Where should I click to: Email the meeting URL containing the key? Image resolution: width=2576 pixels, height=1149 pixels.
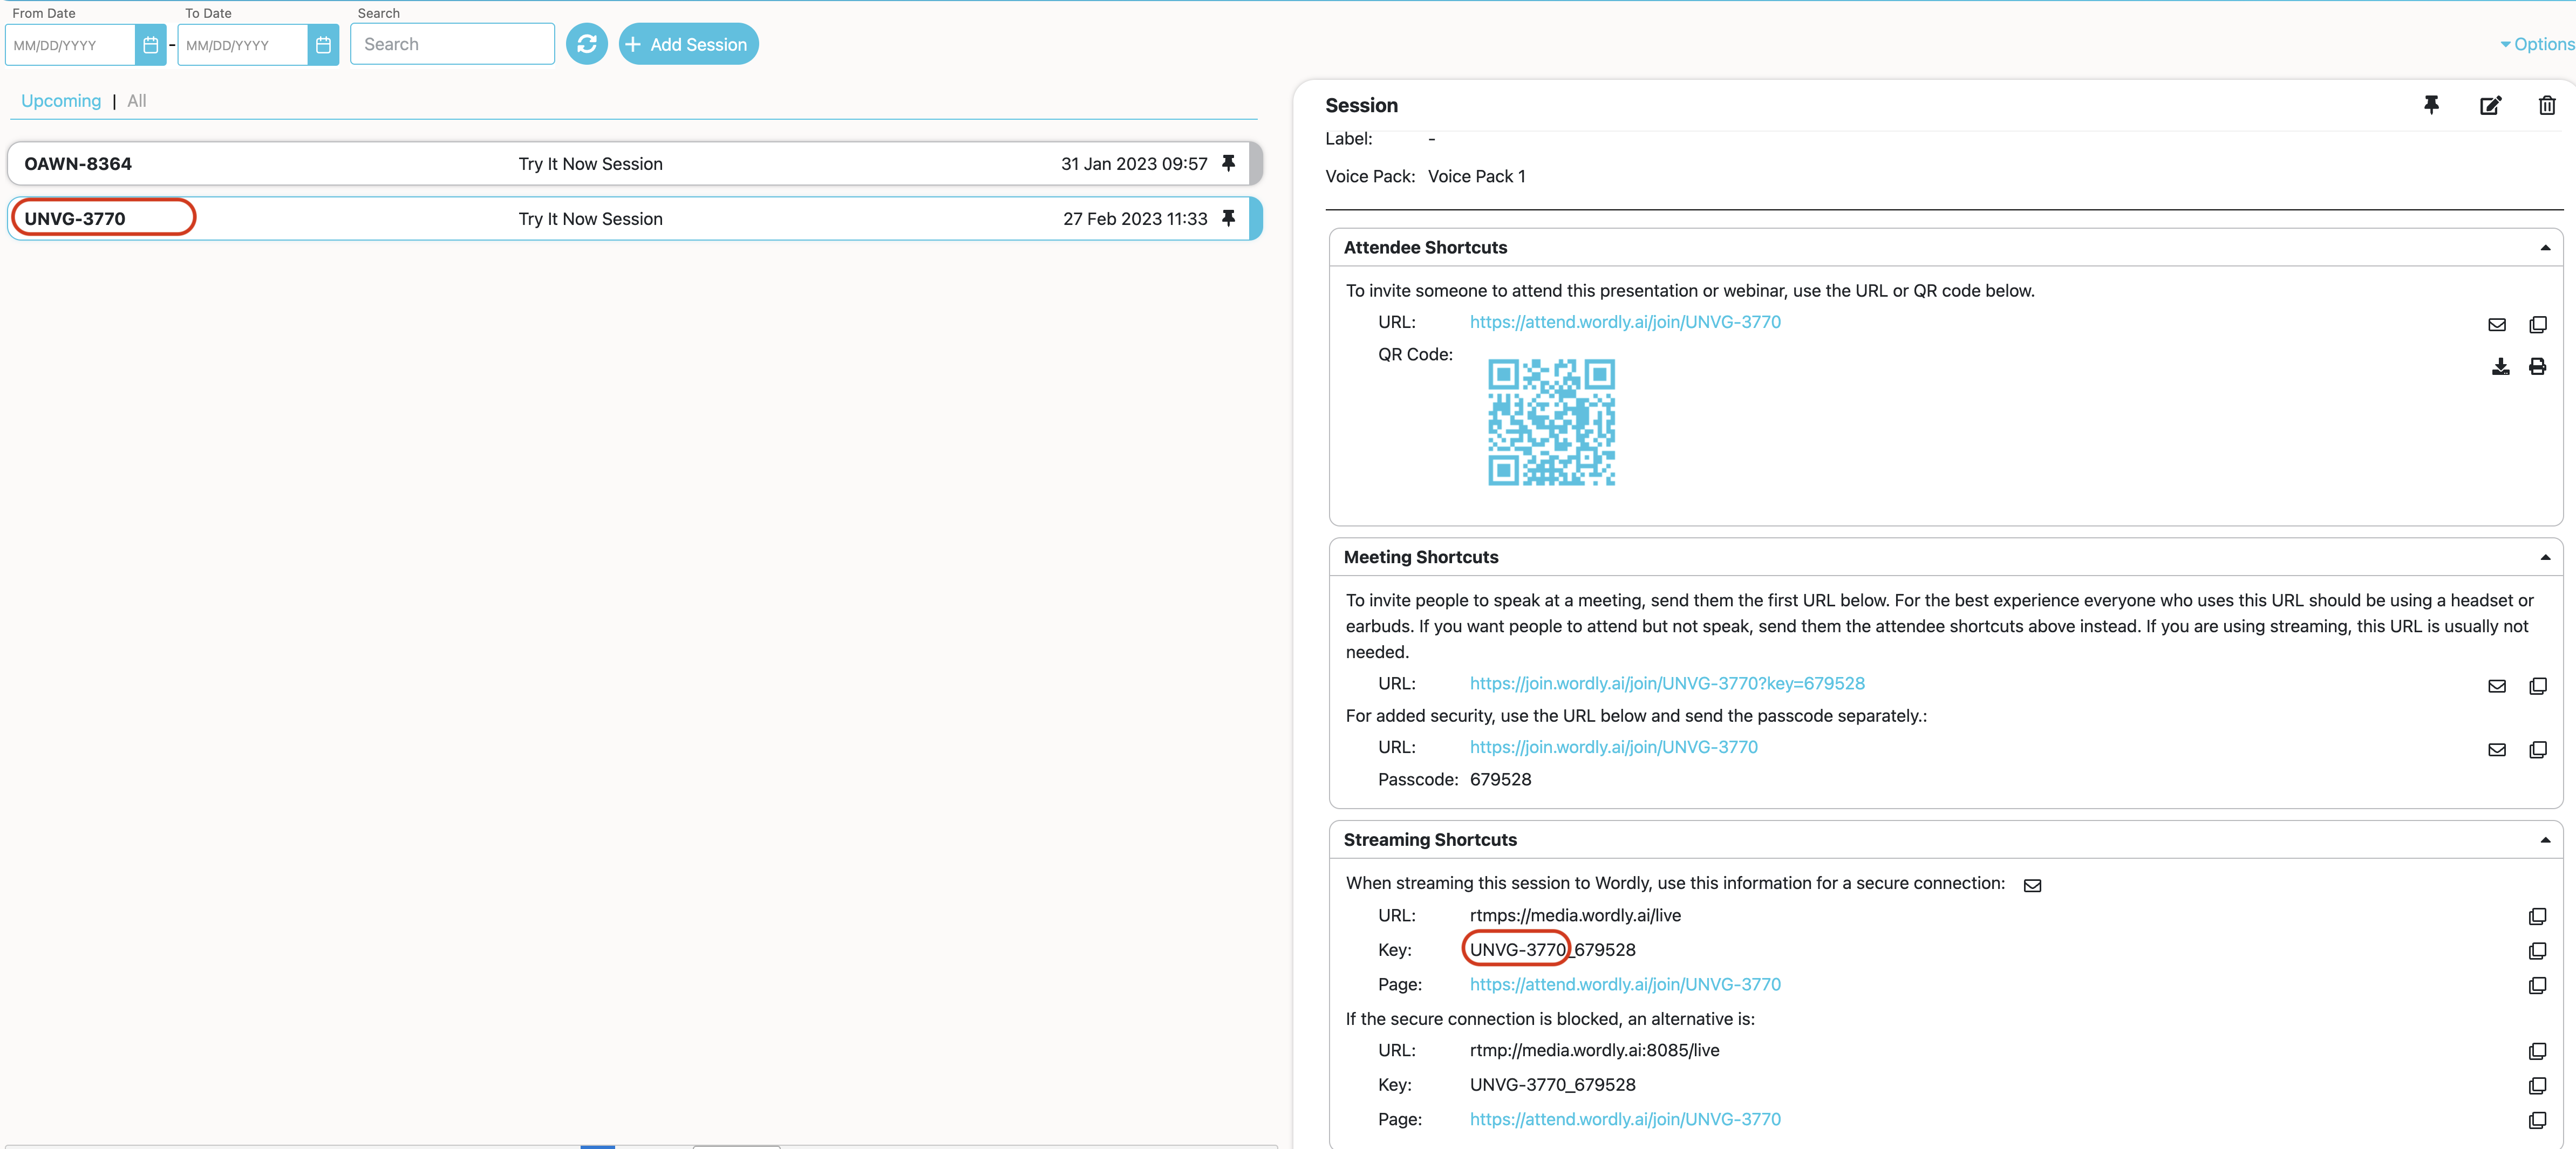(2497, 686)
